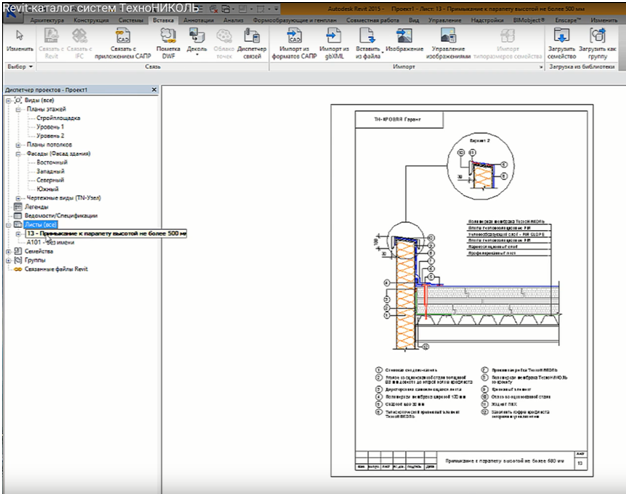The width and height of the screenshot is (628, 496).
Task: Expand the Планы потолков node
Action: 18,145
